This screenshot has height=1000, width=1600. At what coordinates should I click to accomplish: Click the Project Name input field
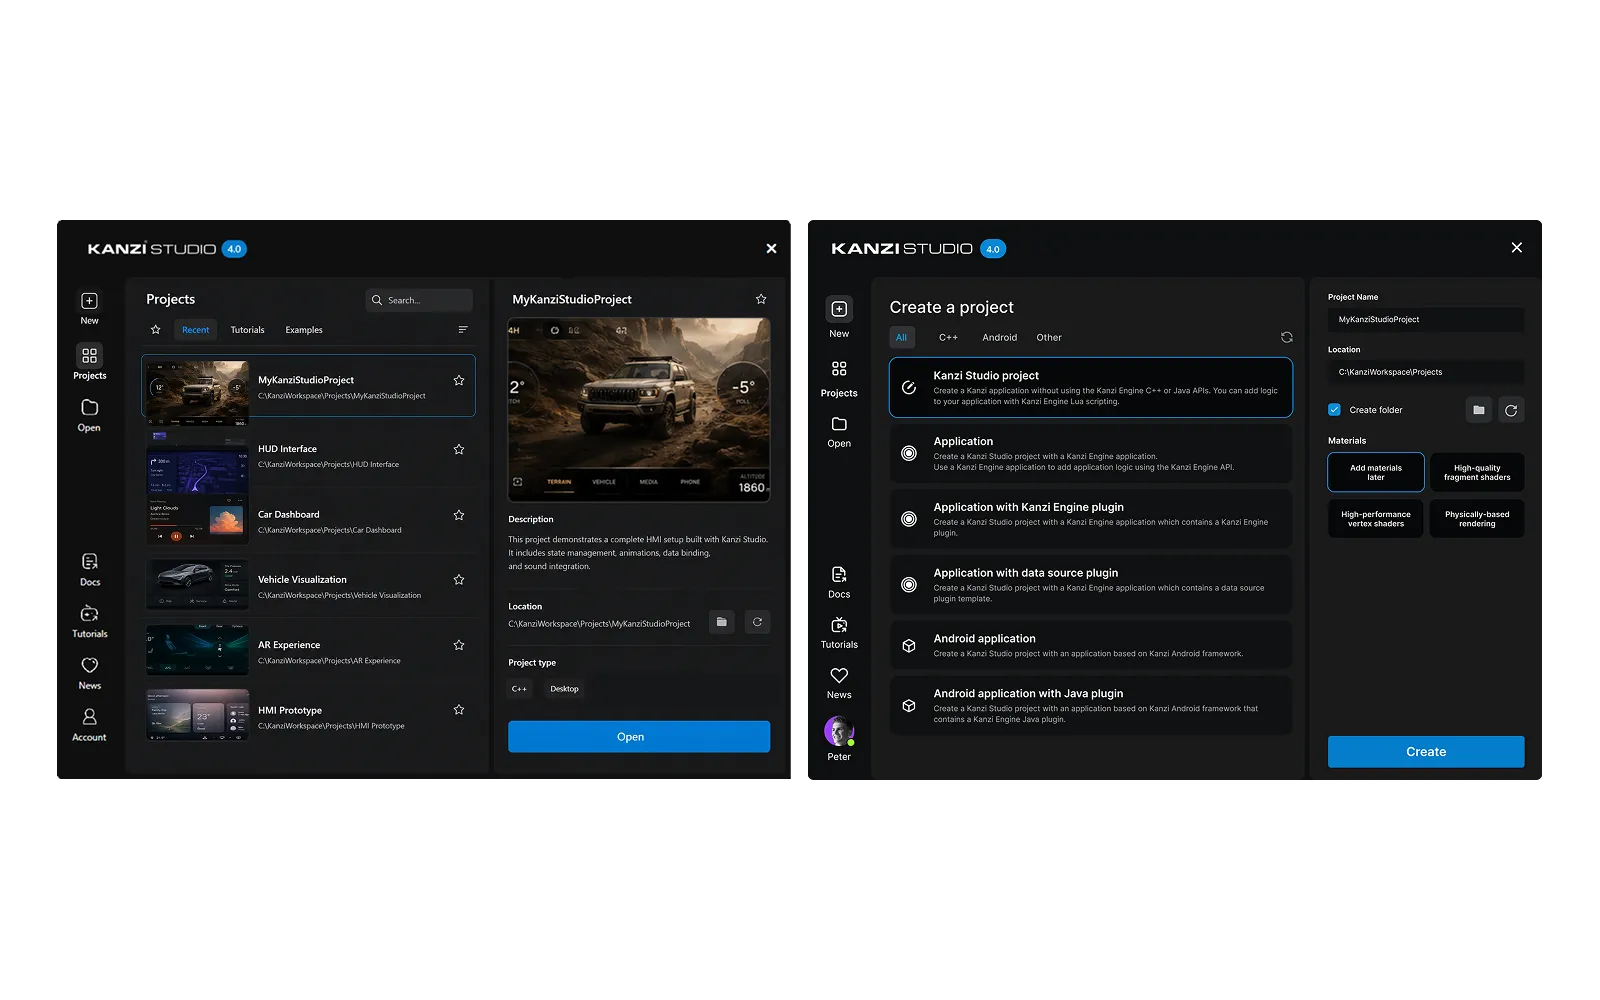coord(1426,319)
